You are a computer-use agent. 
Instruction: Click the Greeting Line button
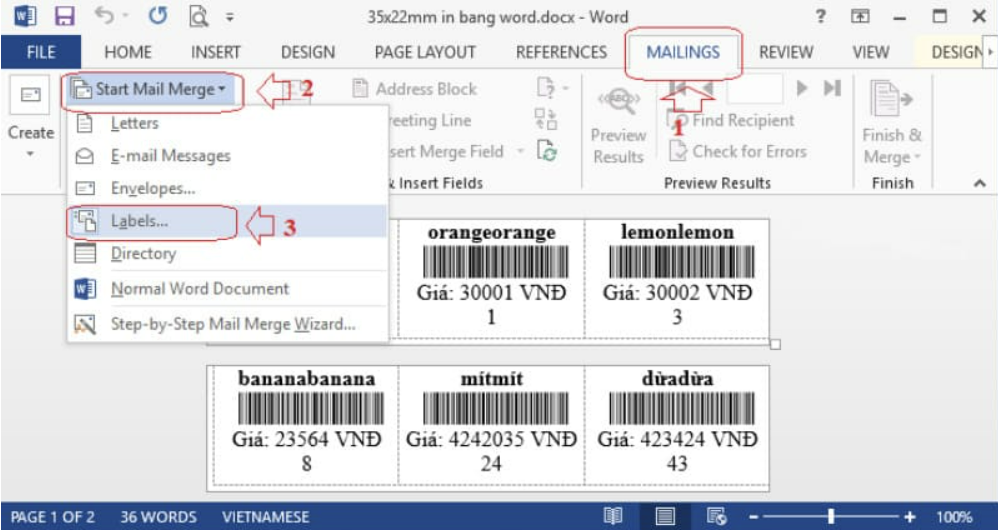[x=430, y=120]
